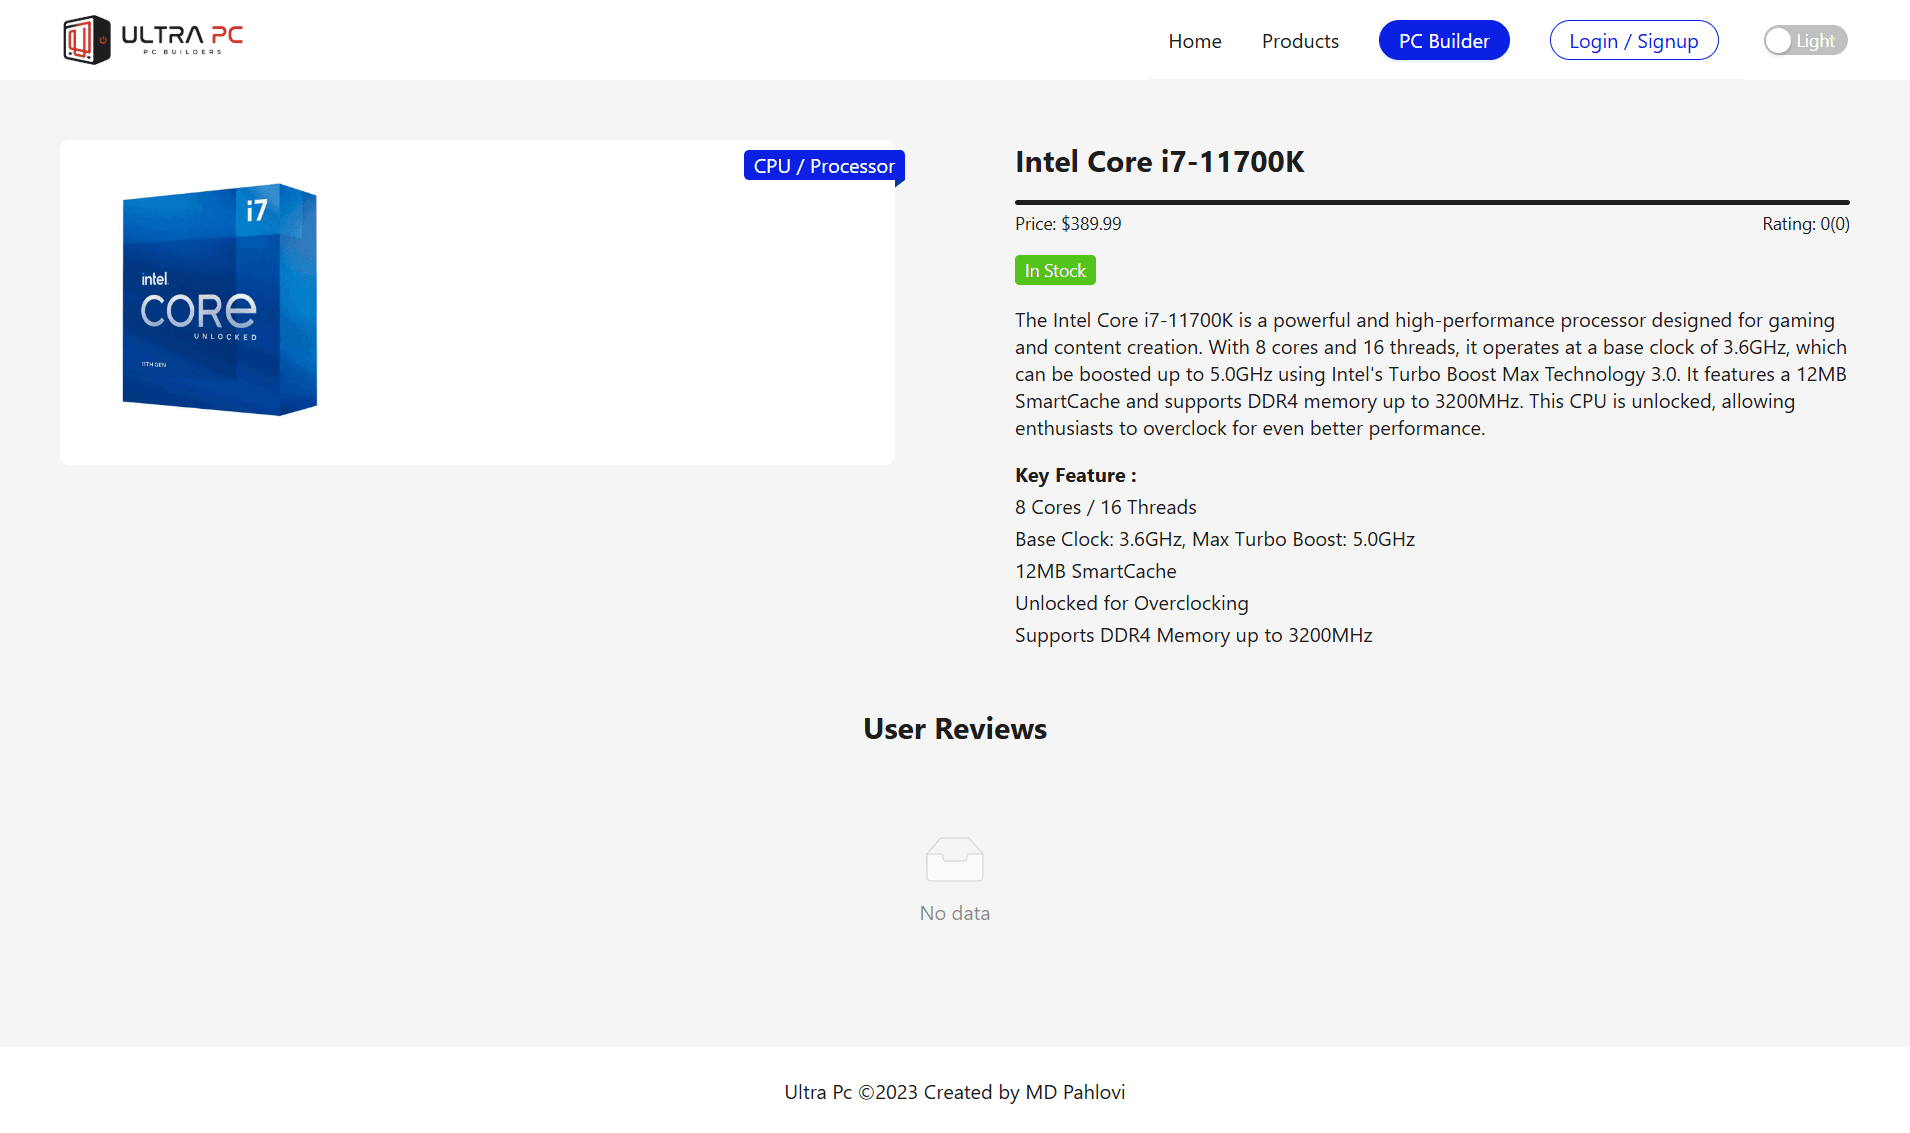Click the CPU / Processor category ribbon

click(x=824, y=166)
